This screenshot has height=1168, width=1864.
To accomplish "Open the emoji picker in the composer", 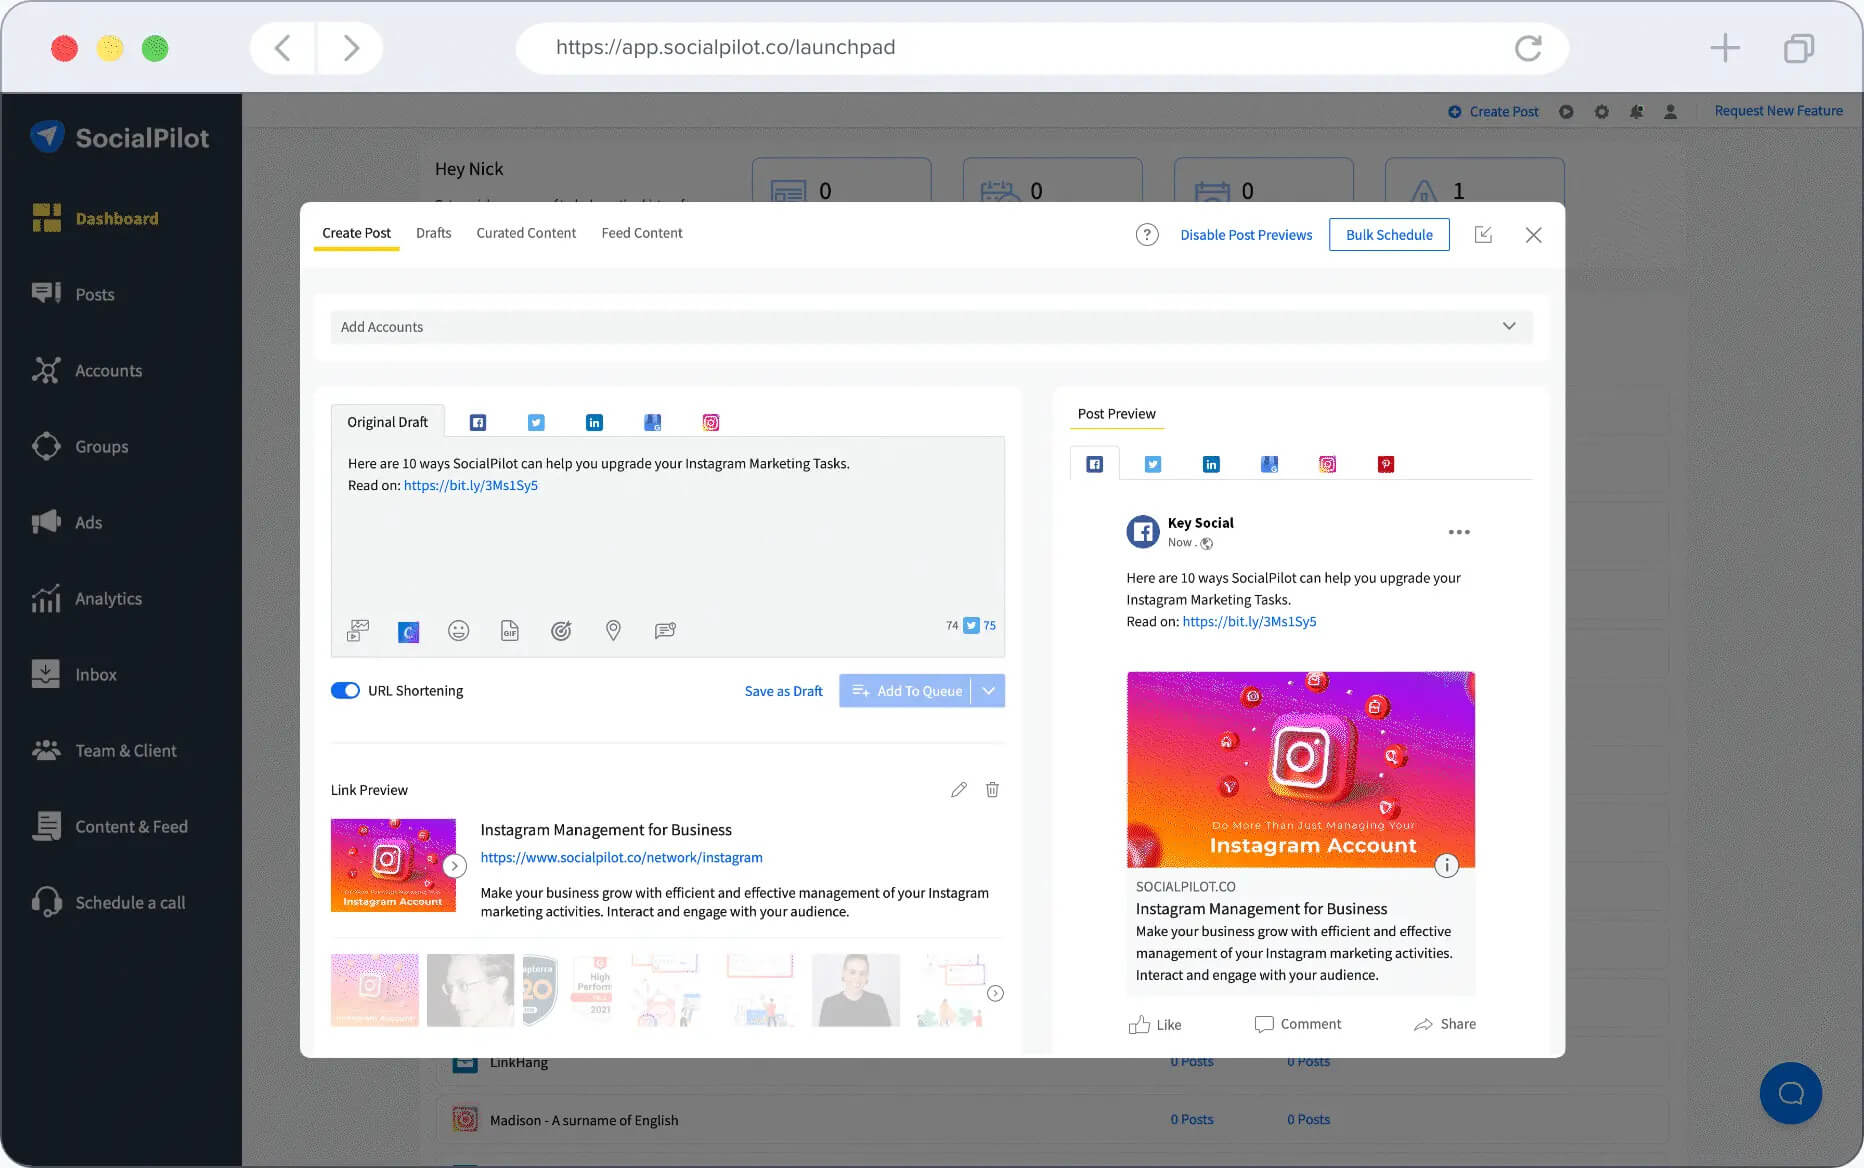I will click(x=459, y=630).
